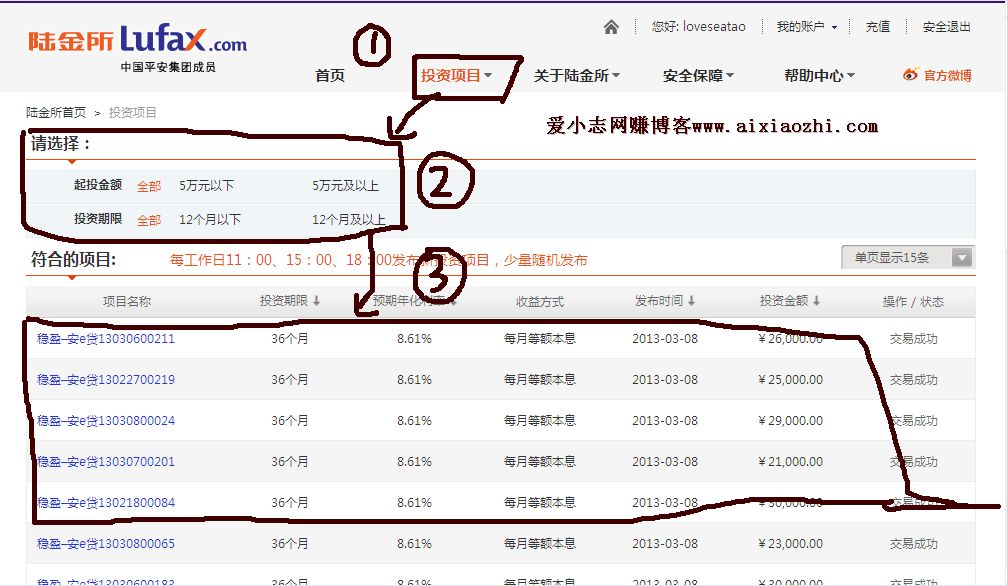Viewport: 1007px width, 586px height.
Task: Open project 稳盈-安e贷13030700201
Action: click(106, 462)
